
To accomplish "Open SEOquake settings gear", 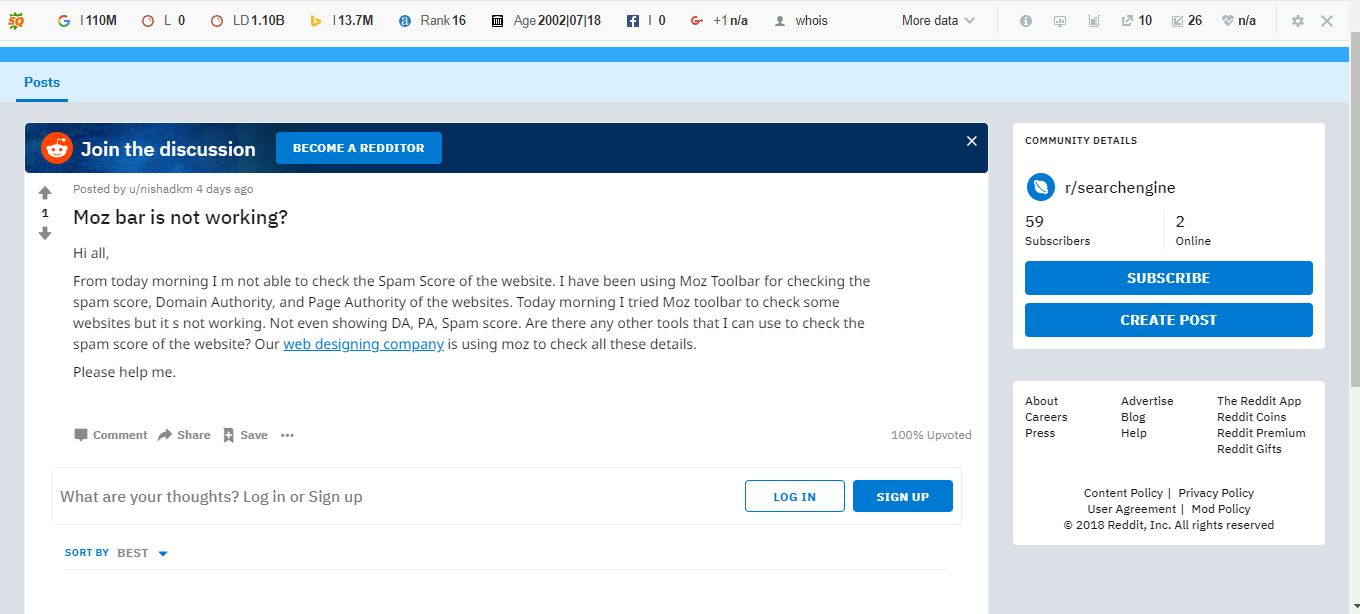I will (x=1298, y=21).
